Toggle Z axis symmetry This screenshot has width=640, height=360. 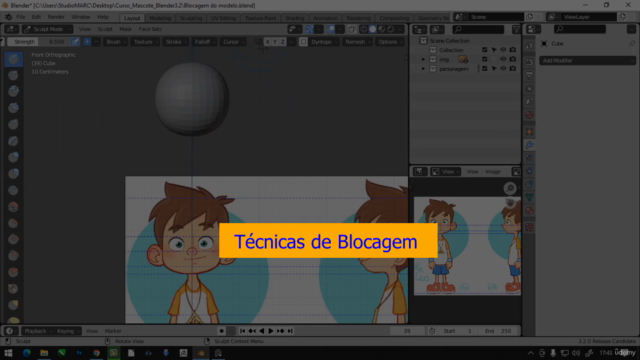tap(282, 42)
